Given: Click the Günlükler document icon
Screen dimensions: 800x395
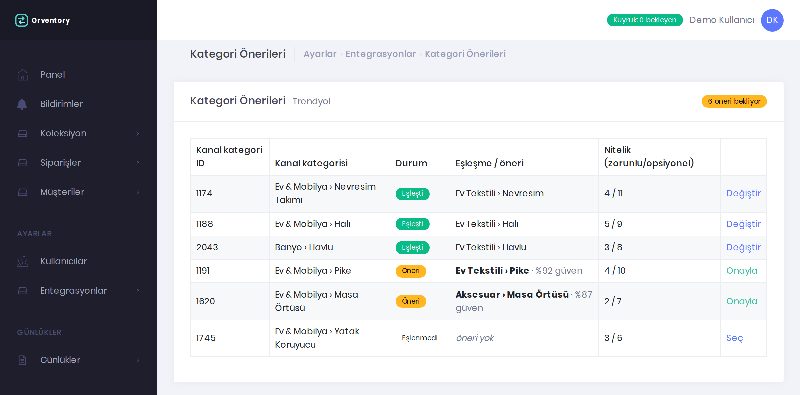Looking at the screenshot, I should coord(22,360).
